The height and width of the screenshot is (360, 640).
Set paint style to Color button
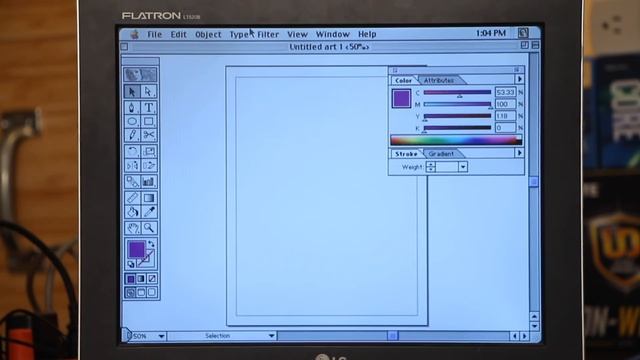pyautogui.click(x=130, y=279)
